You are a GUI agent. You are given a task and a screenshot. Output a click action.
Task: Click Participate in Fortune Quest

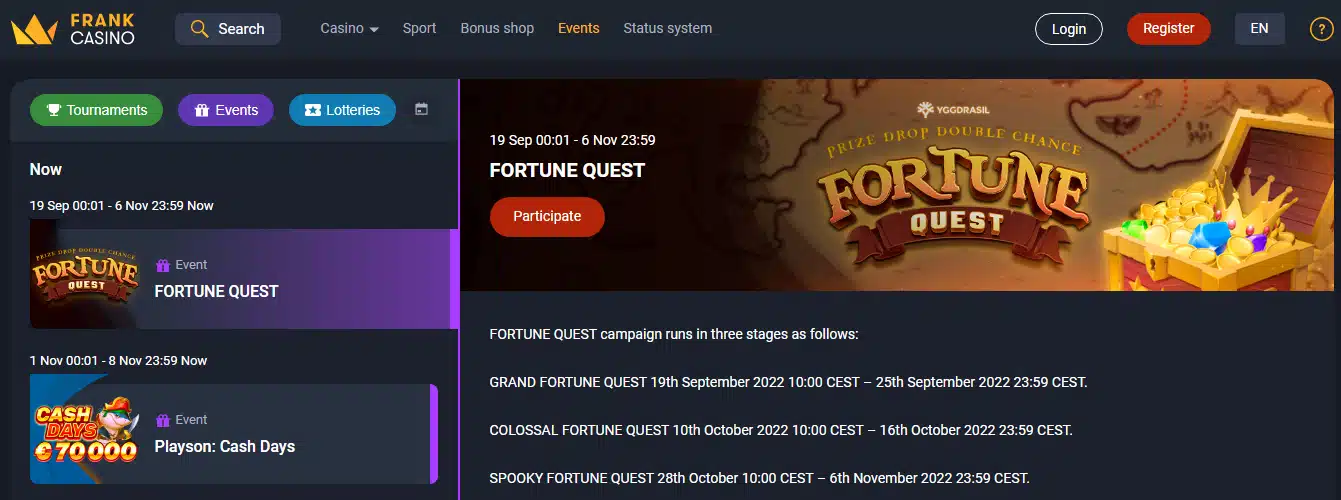click(547, 216)
